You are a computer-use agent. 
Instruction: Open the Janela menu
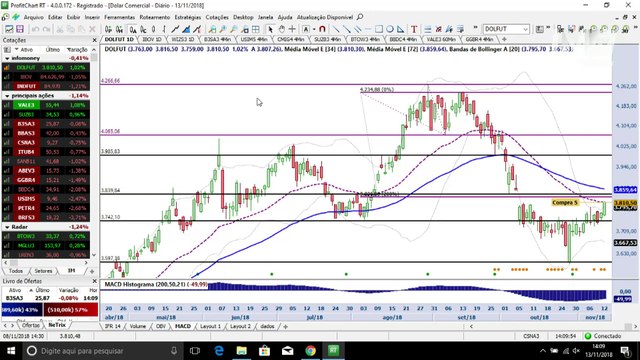coord(265,17)
